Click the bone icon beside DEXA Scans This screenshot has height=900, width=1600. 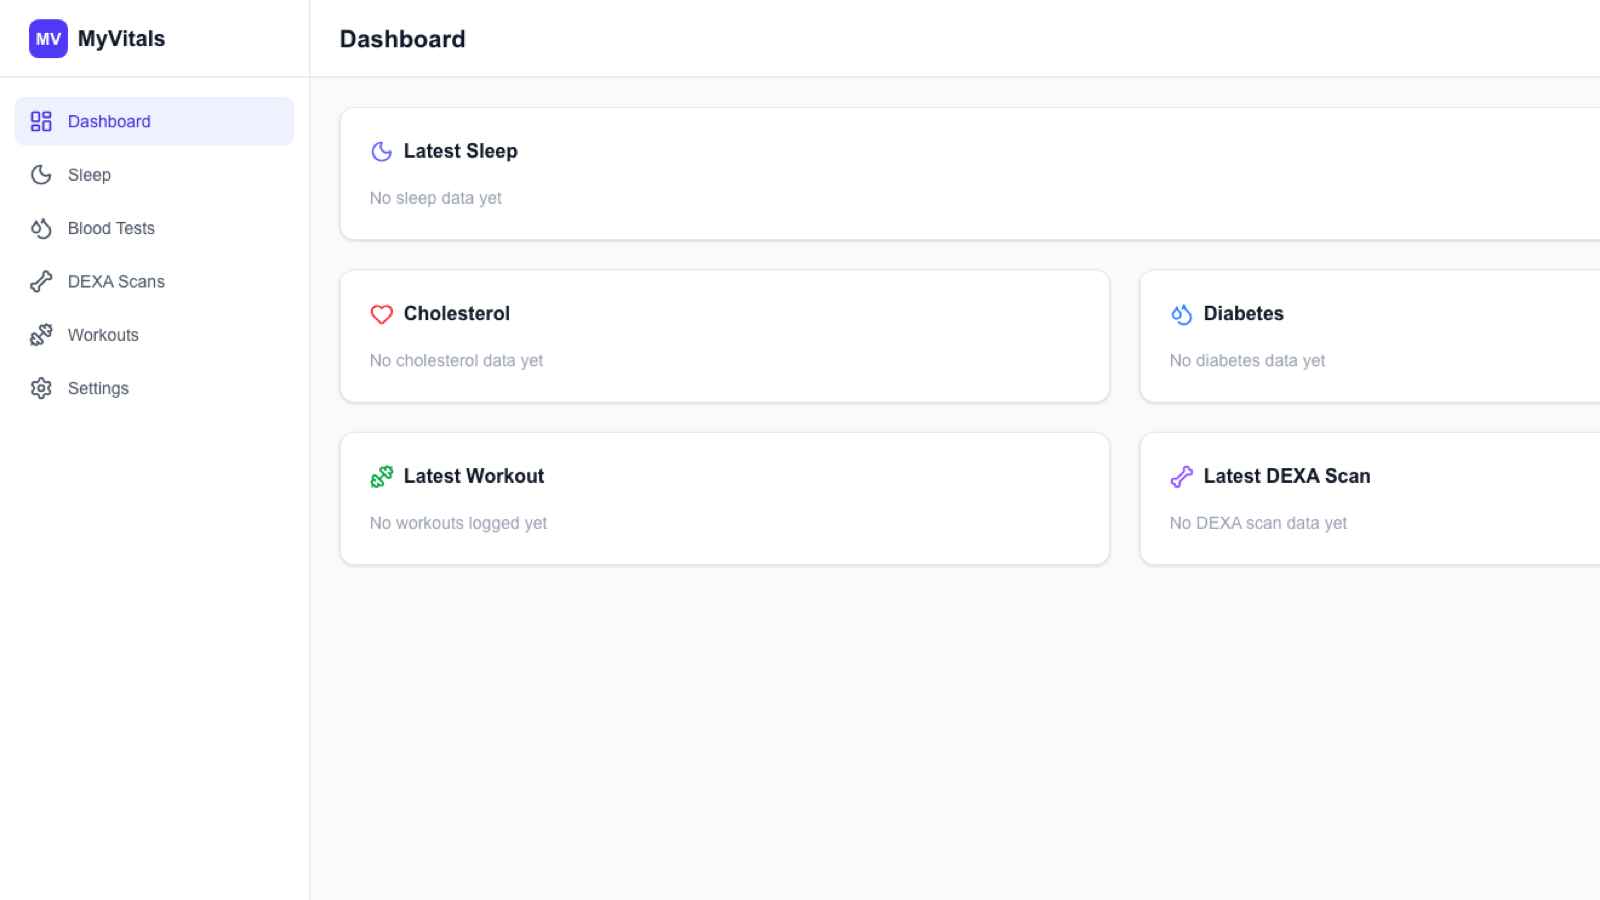40,281
